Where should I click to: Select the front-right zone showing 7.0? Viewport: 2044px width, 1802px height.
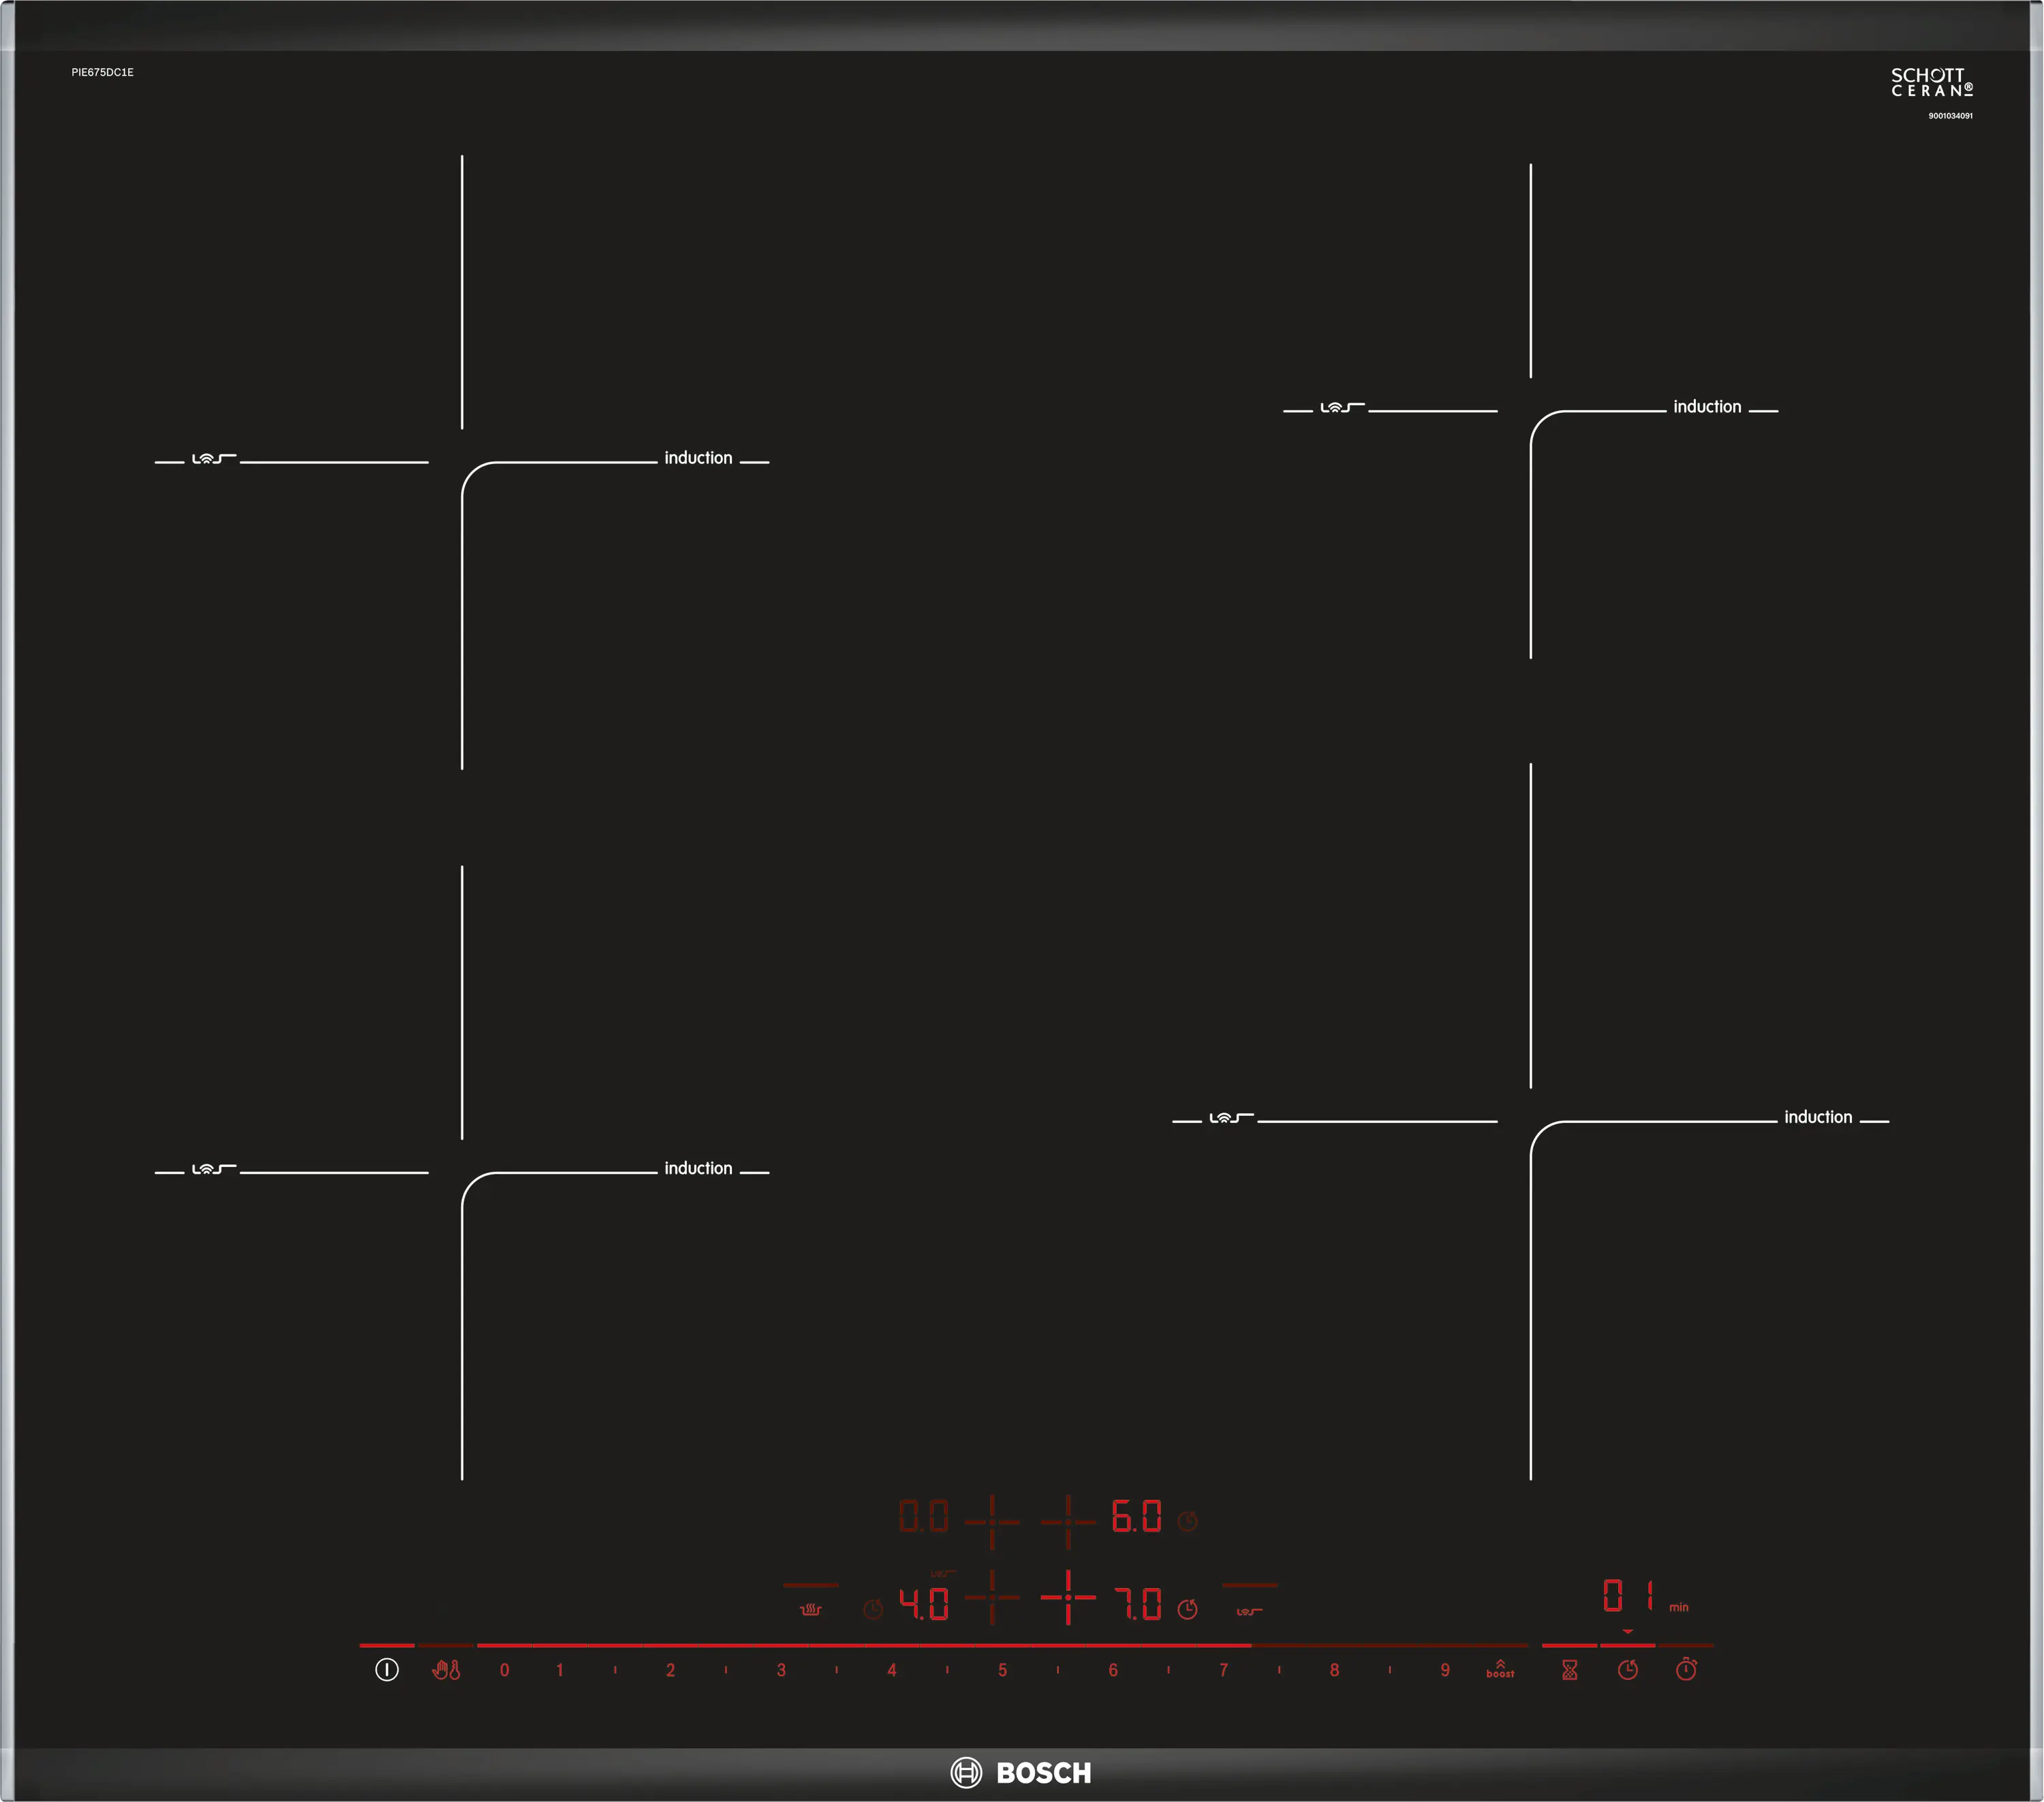tap(1136, 1604)
